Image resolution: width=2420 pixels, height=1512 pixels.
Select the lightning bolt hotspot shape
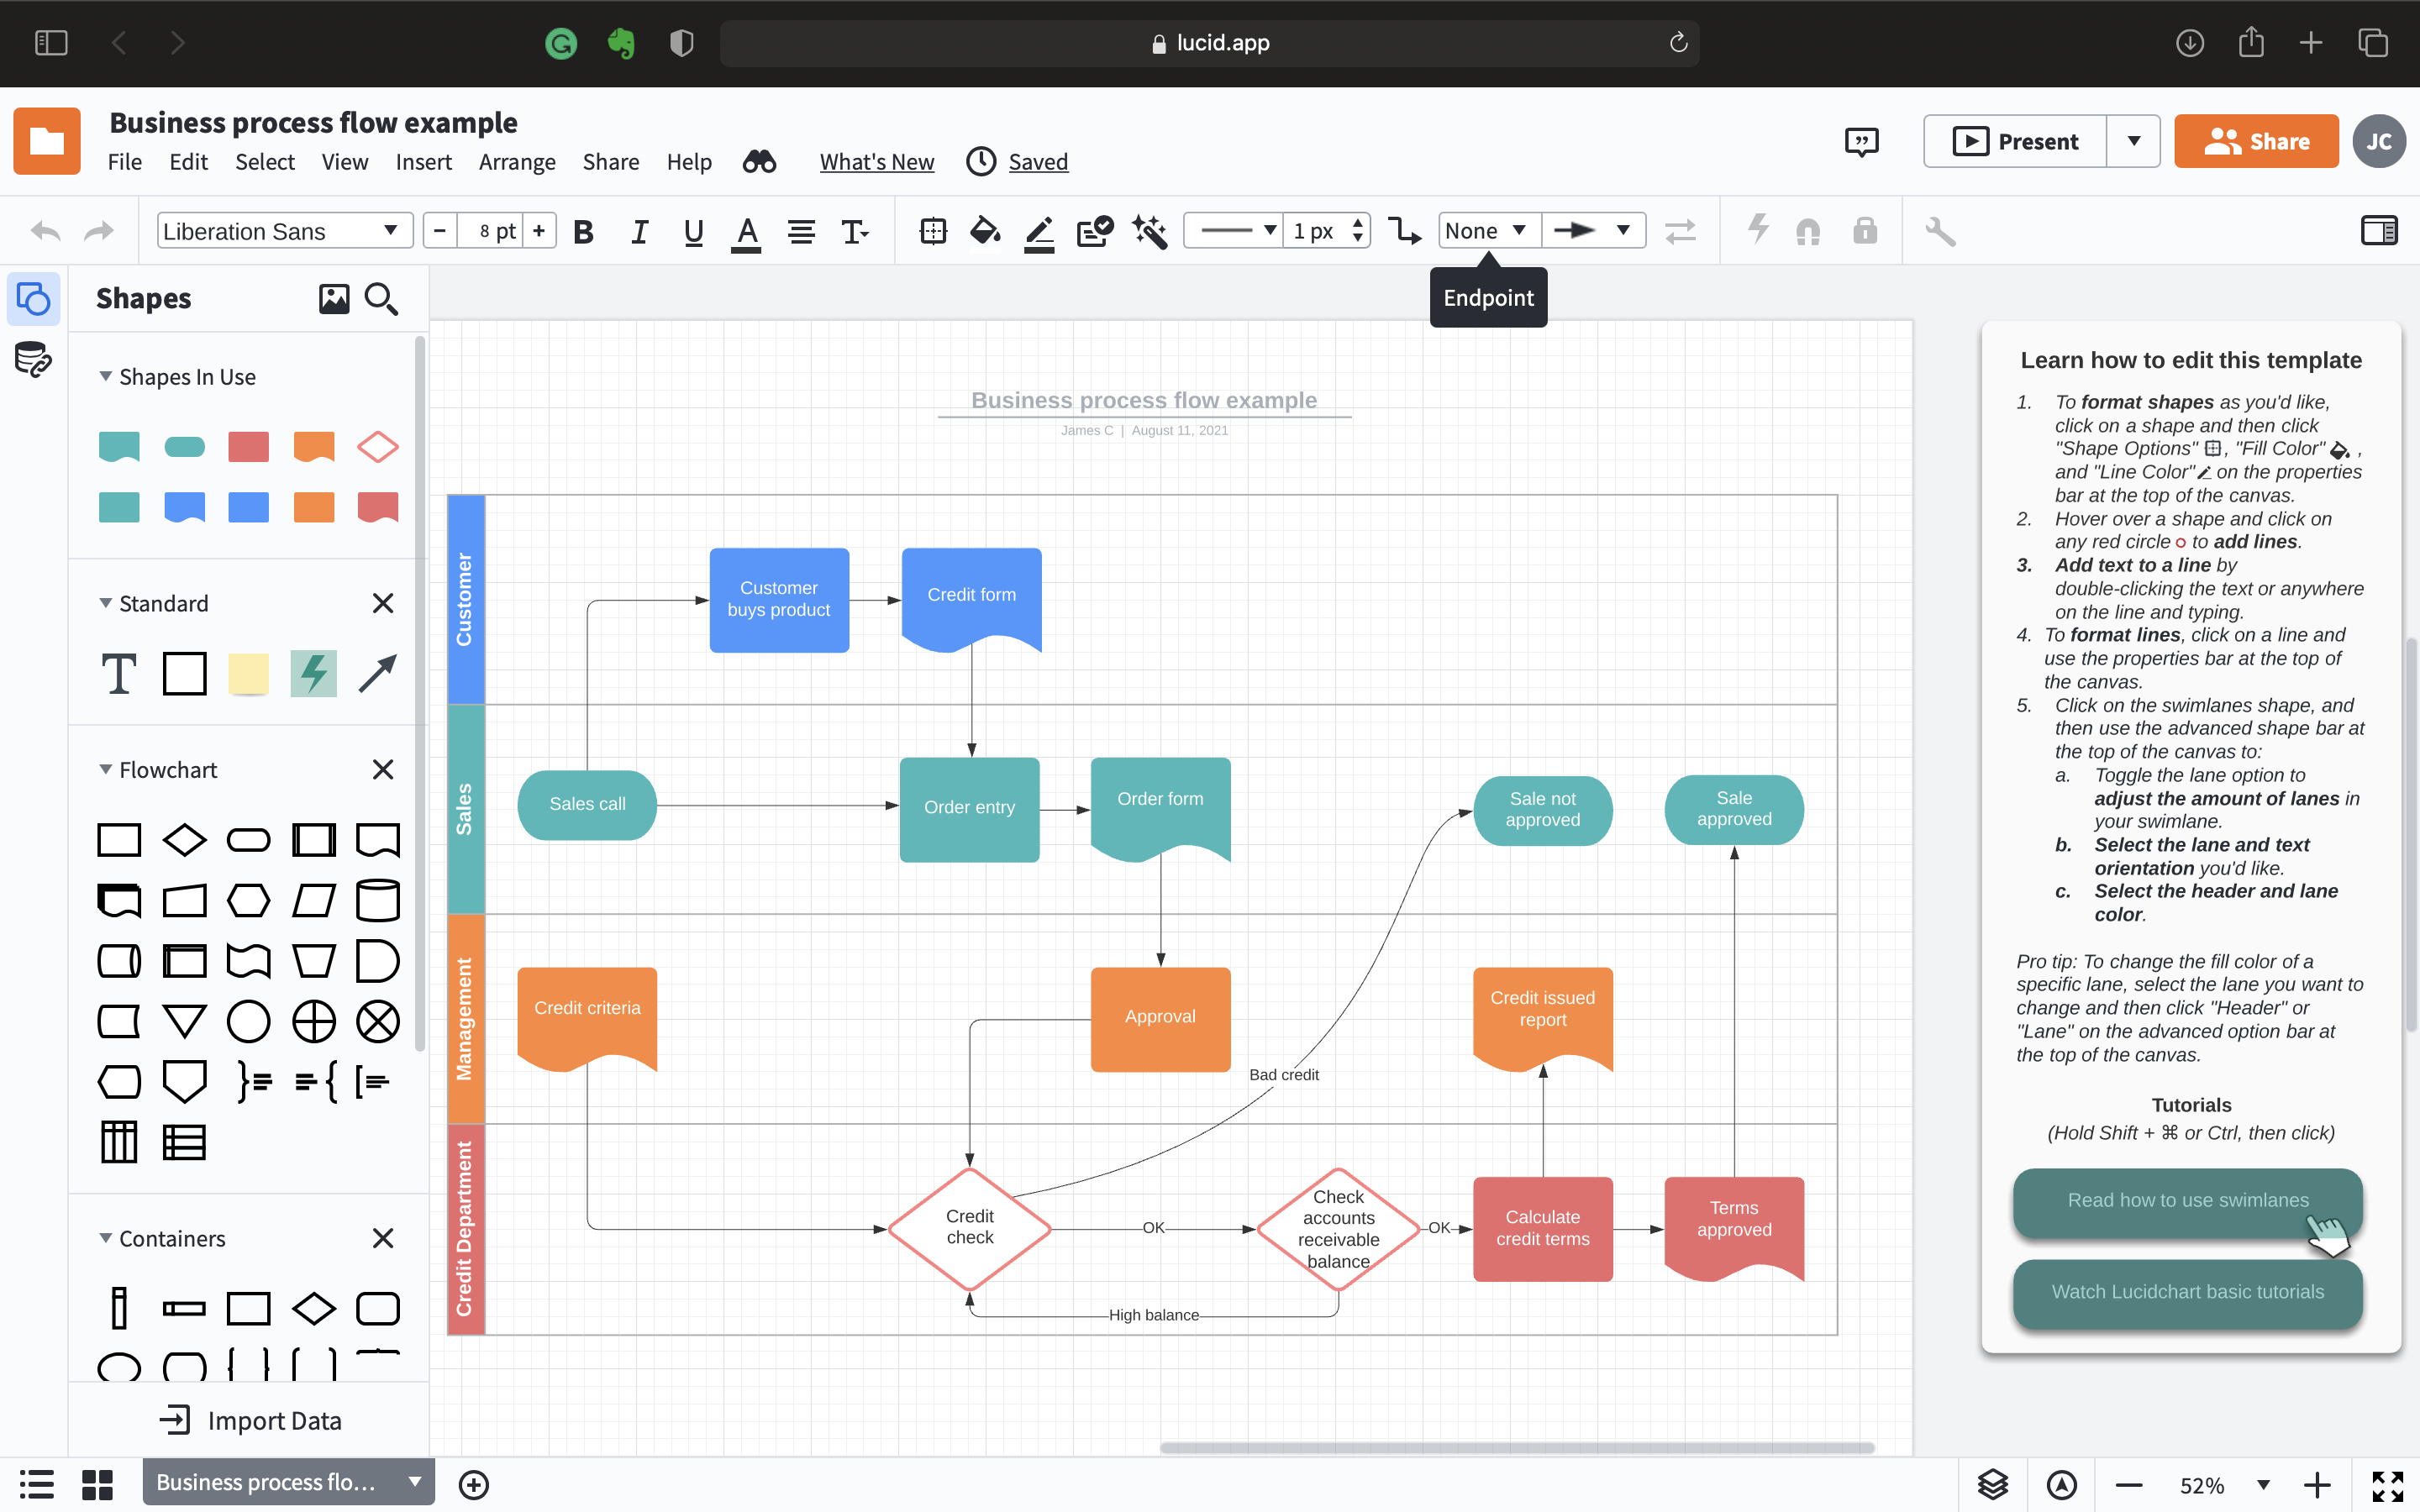313,673
